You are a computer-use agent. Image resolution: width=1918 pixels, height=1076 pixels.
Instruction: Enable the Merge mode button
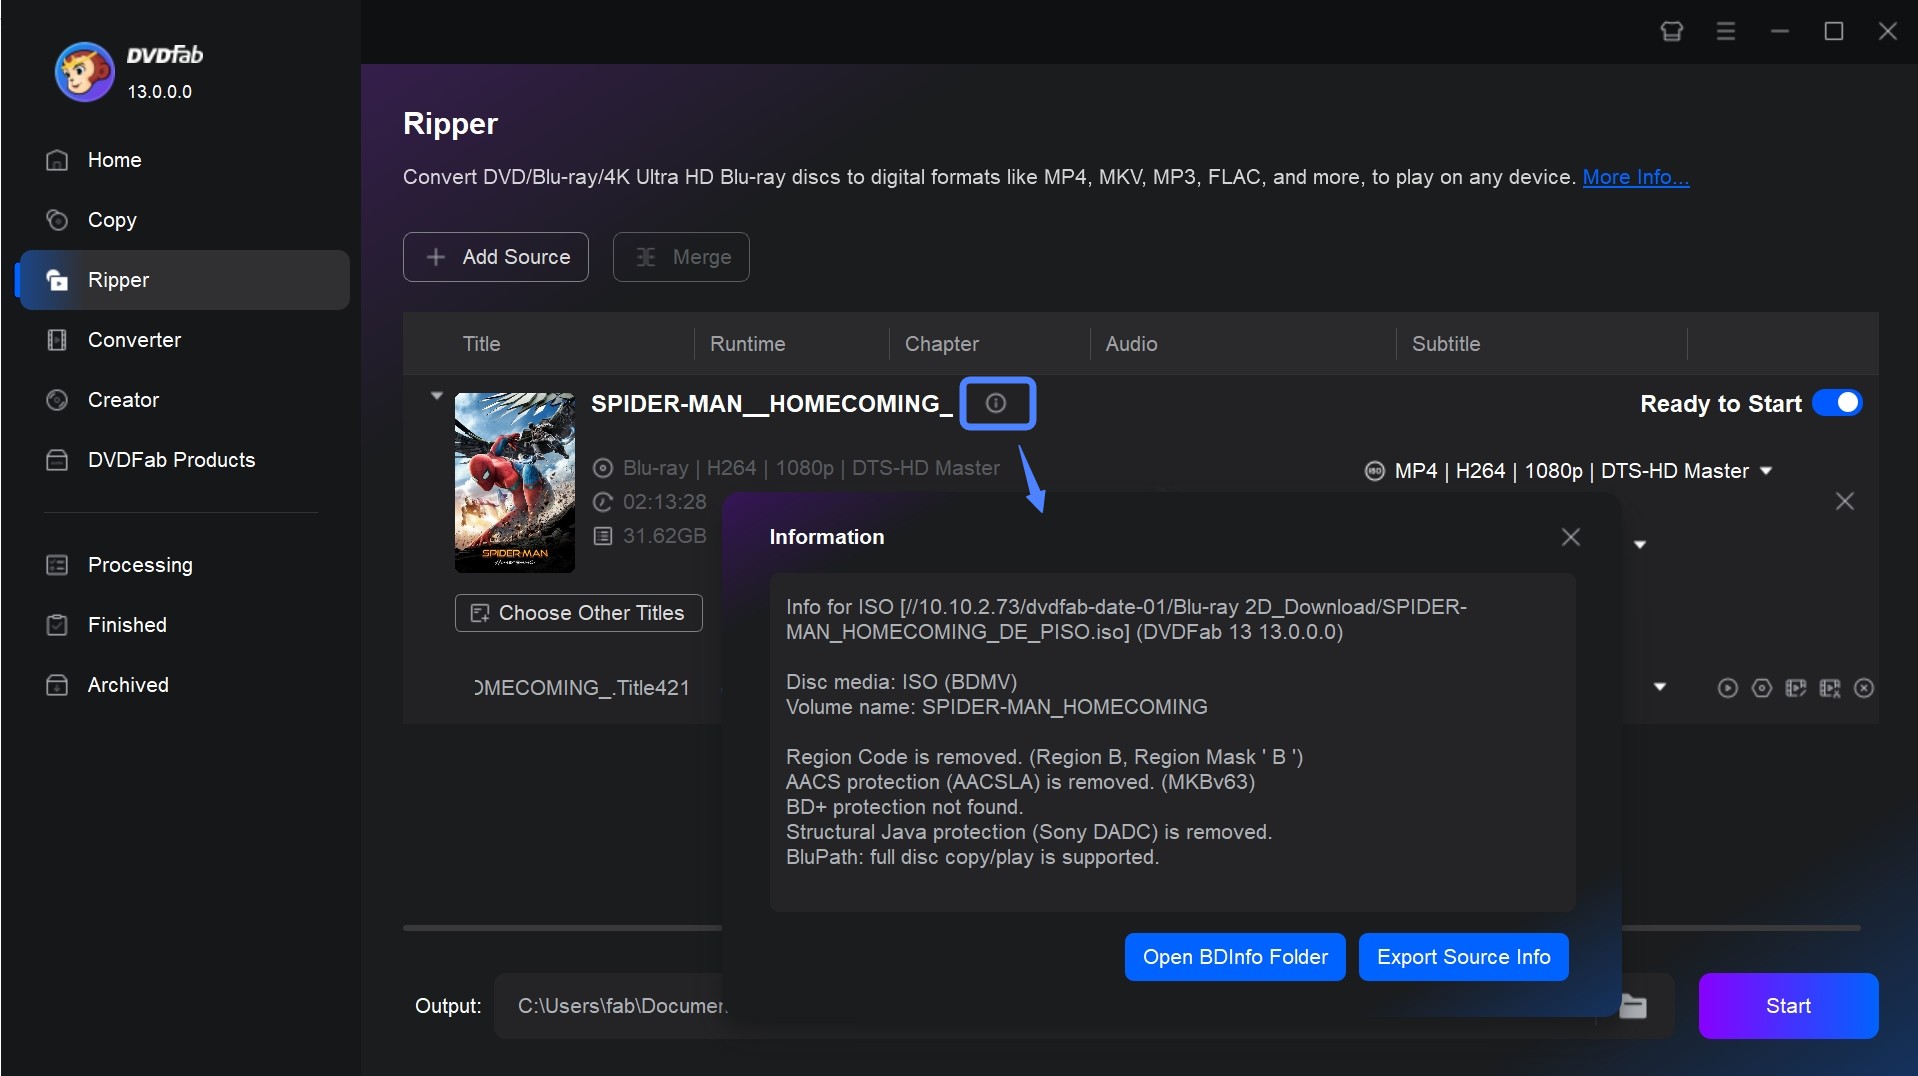(681, 257)
